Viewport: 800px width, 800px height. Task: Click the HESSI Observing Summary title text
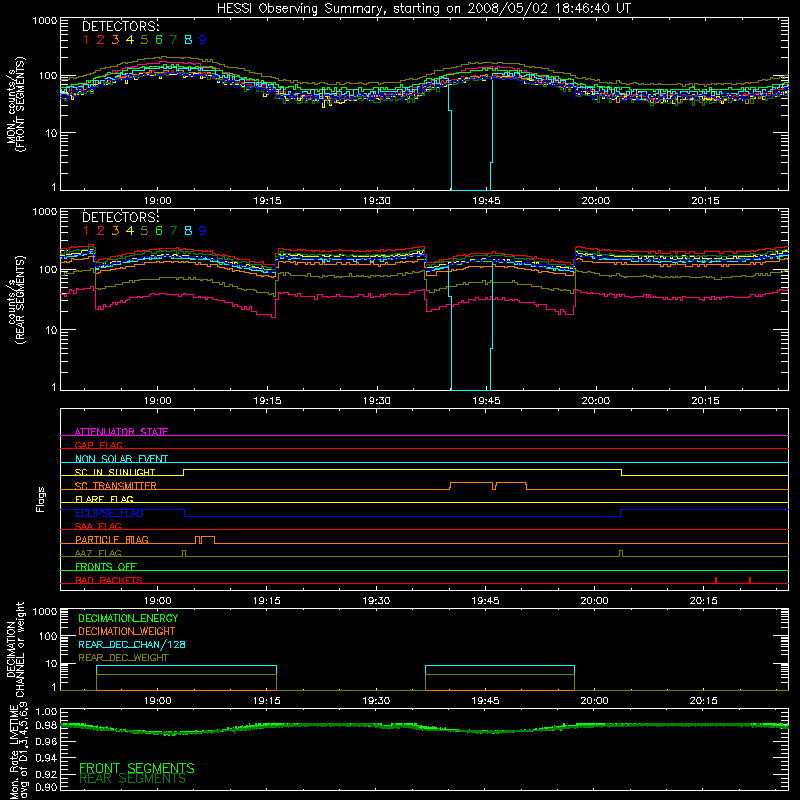[423, 9]
